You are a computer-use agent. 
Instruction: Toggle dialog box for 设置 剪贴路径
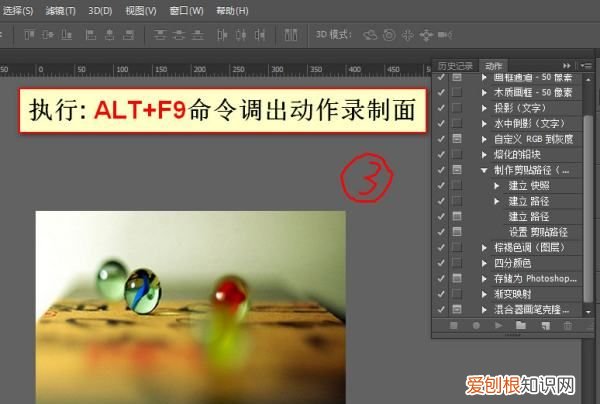tap(457, 231)
